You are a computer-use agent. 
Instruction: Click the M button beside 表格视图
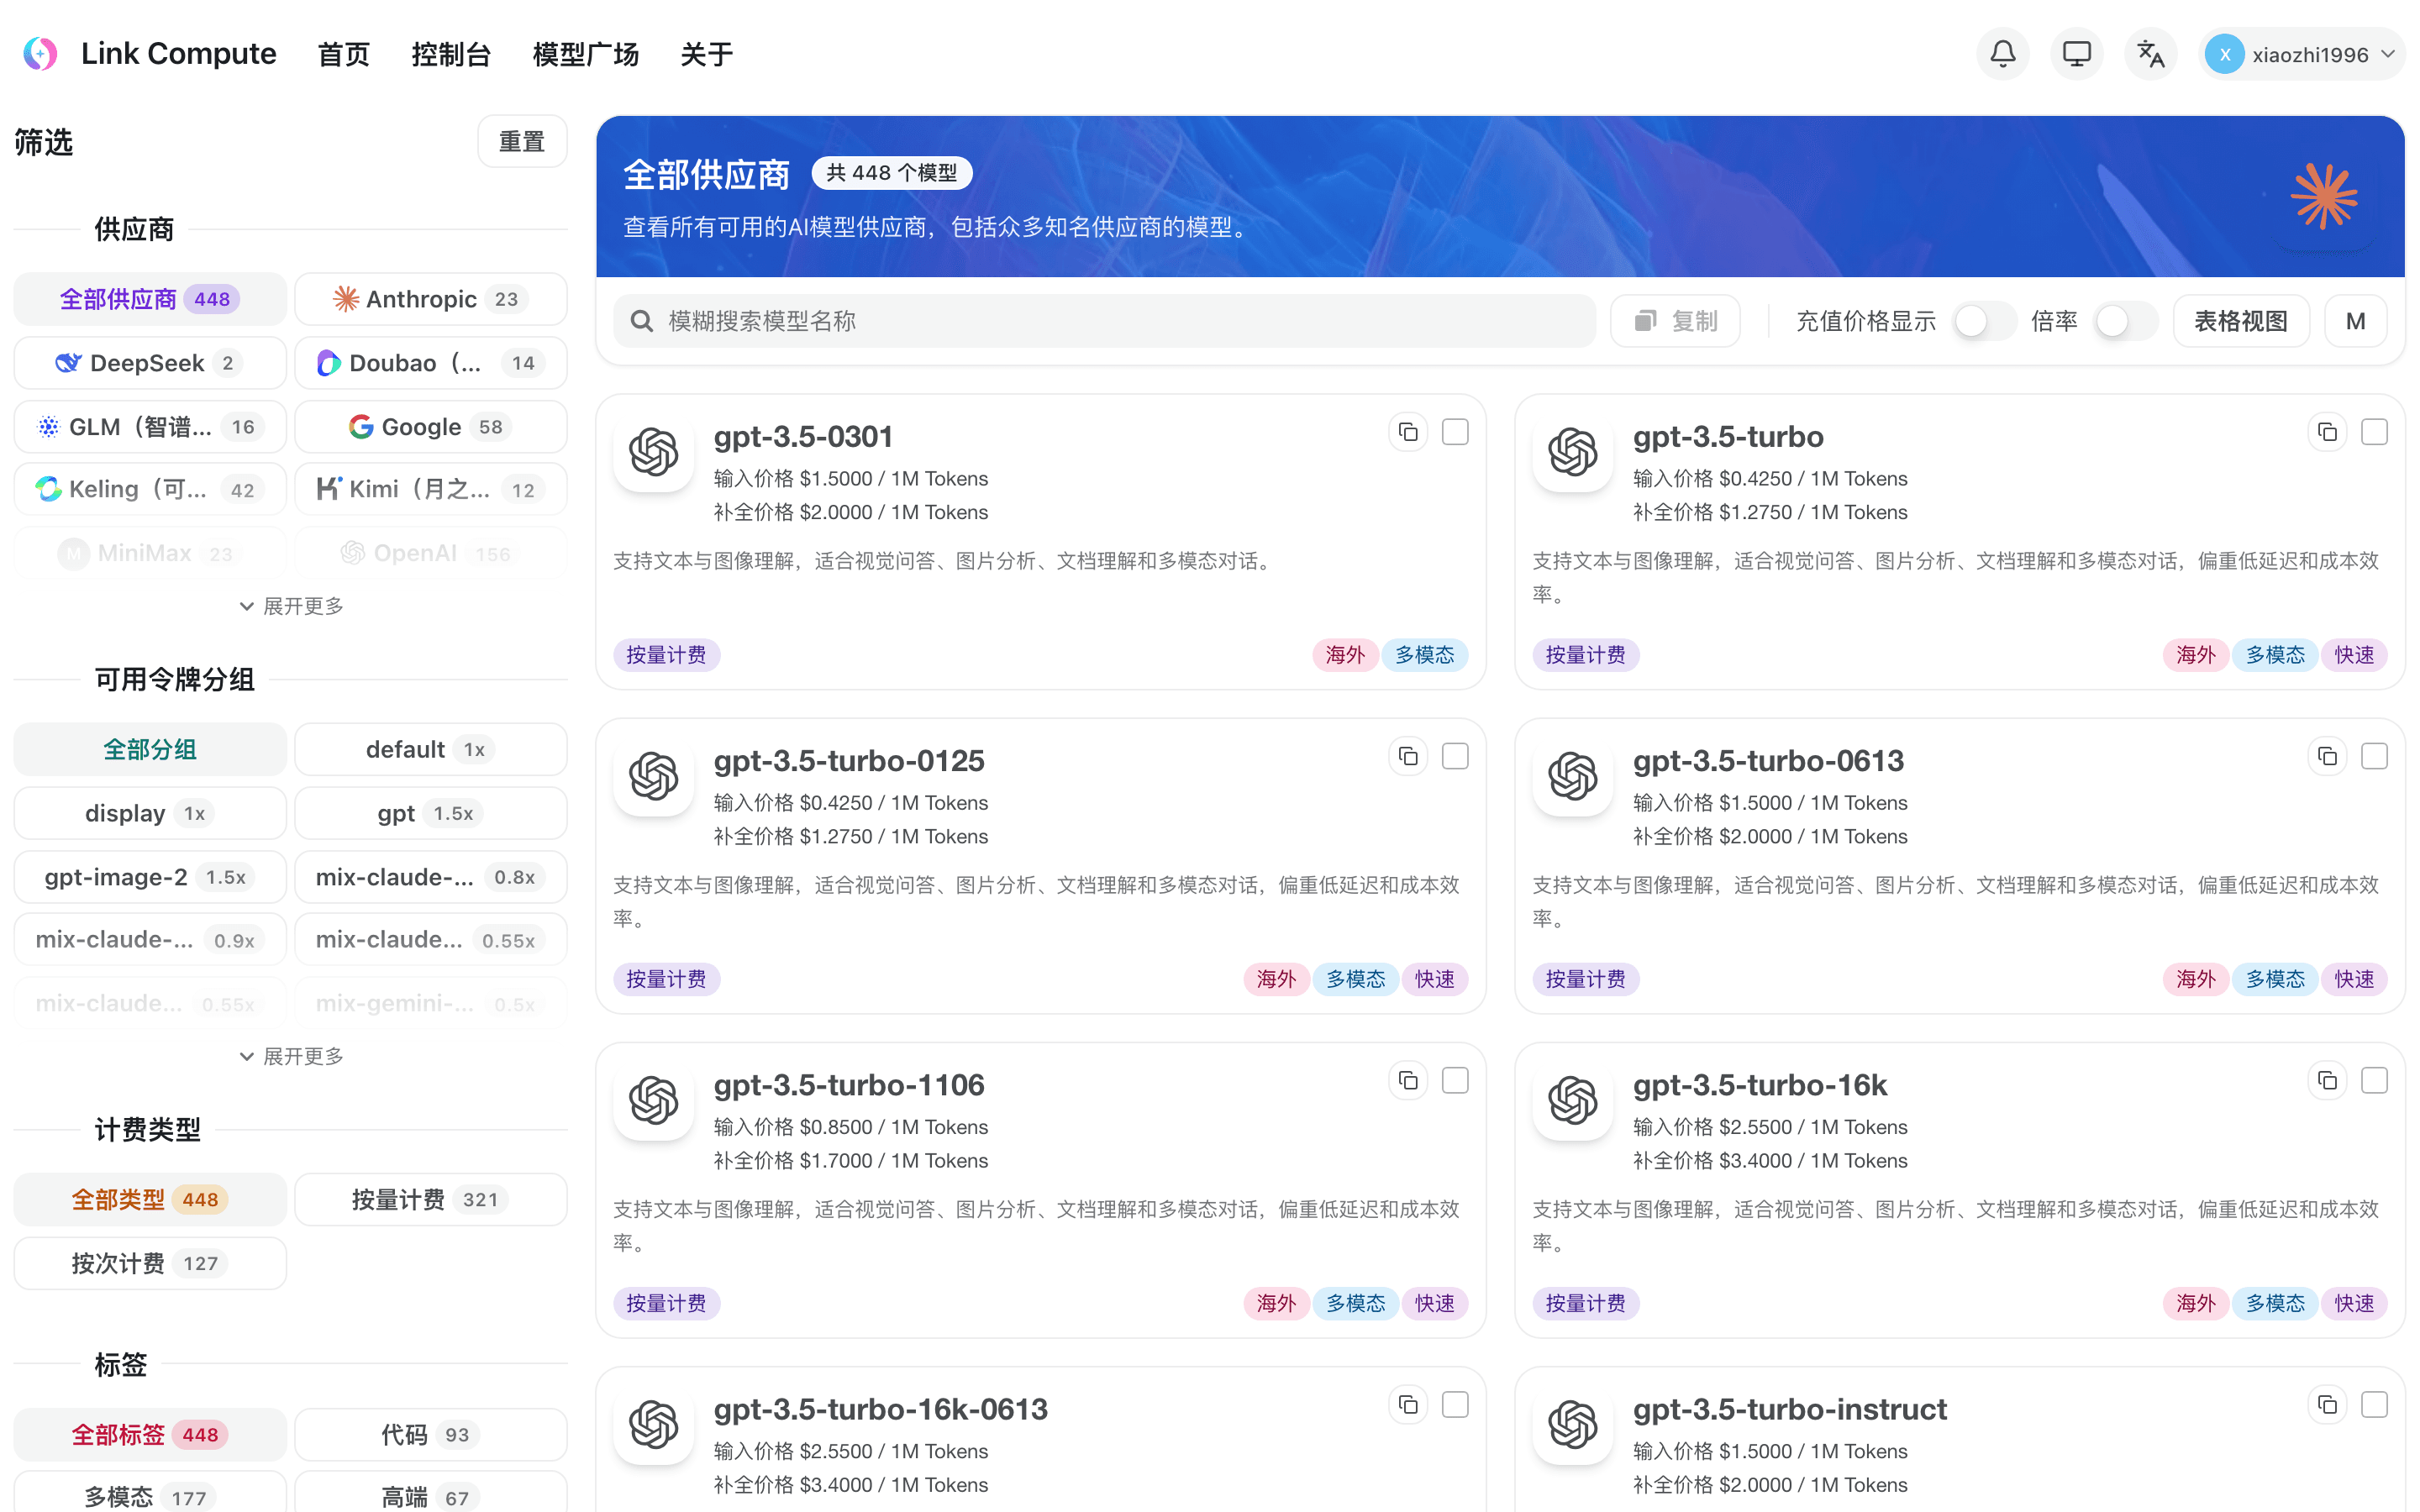tap(2355, 321)
